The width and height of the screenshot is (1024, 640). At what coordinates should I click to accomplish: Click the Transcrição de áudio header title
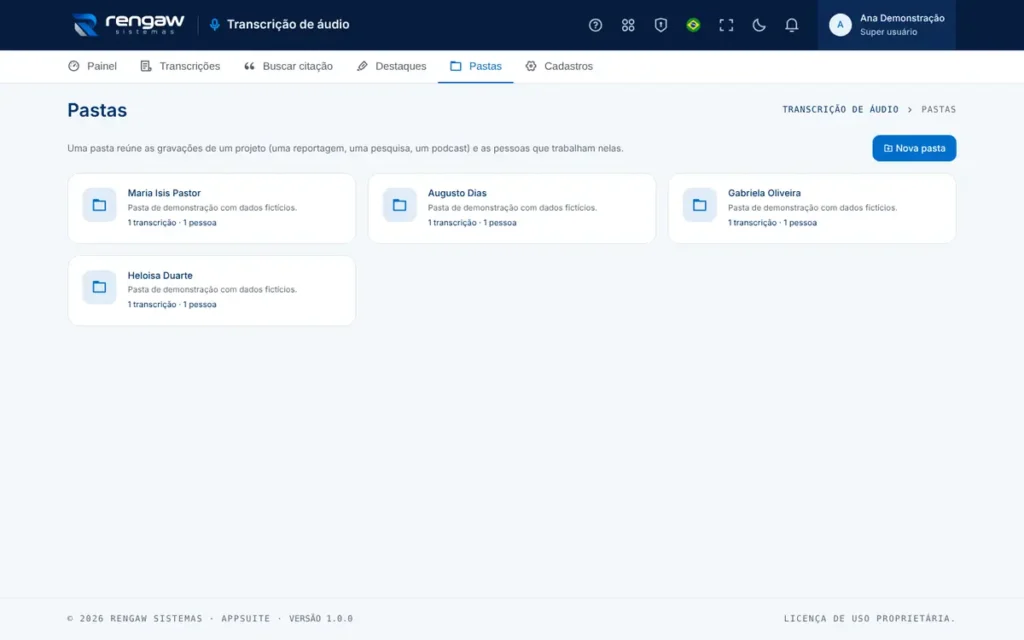[x=288, y=25]
